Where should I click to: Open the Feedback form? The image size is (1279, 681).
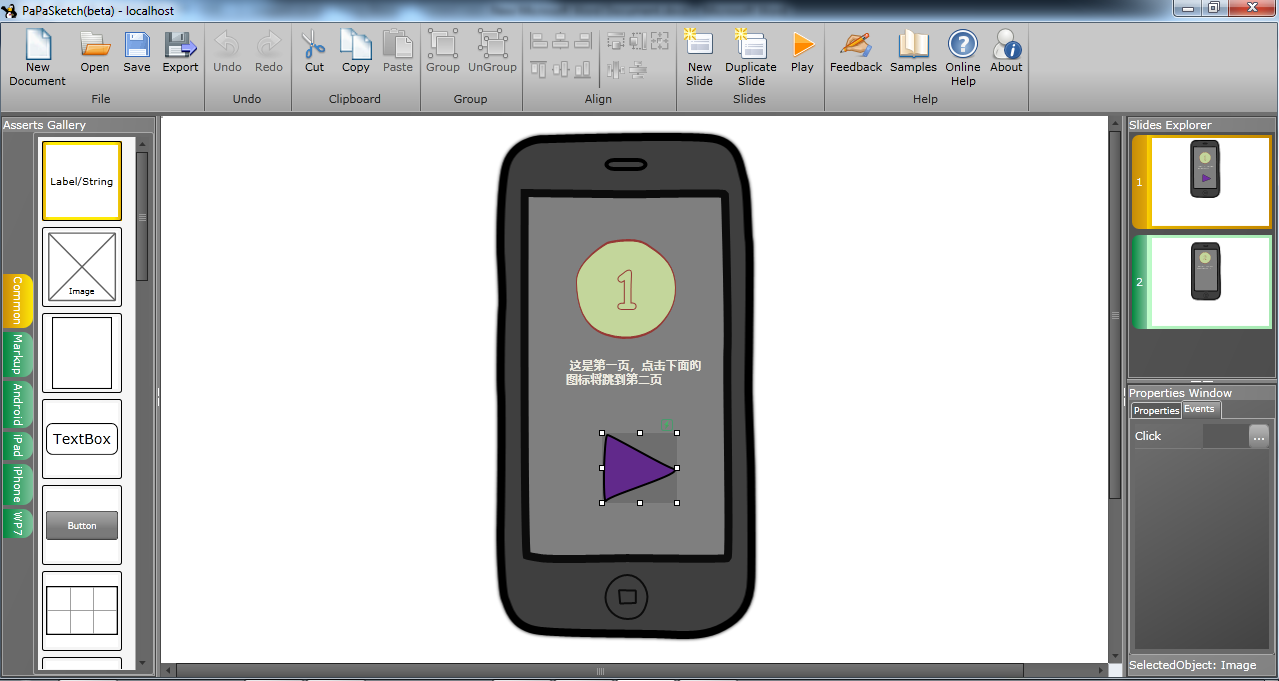point(856,52)
